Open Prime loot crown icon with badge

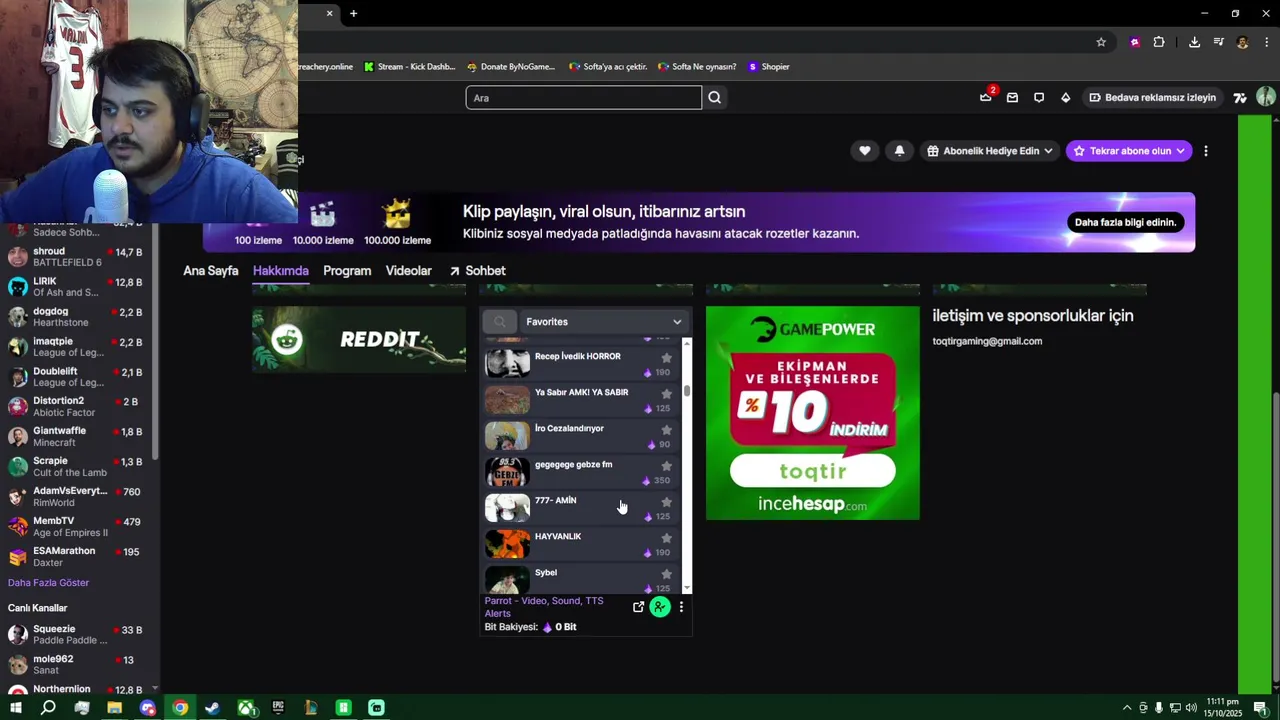(x=986, y=96)
